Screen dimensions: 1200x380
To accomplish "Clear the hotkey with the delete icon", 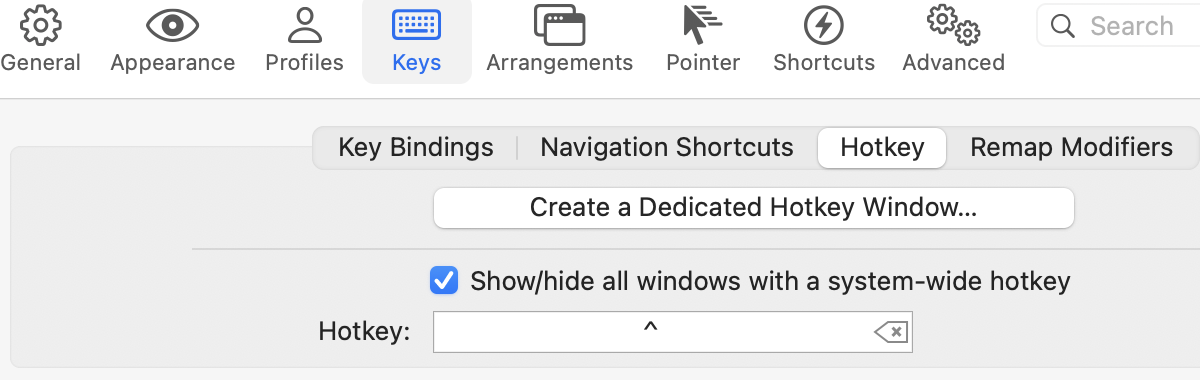I will 891,332.
